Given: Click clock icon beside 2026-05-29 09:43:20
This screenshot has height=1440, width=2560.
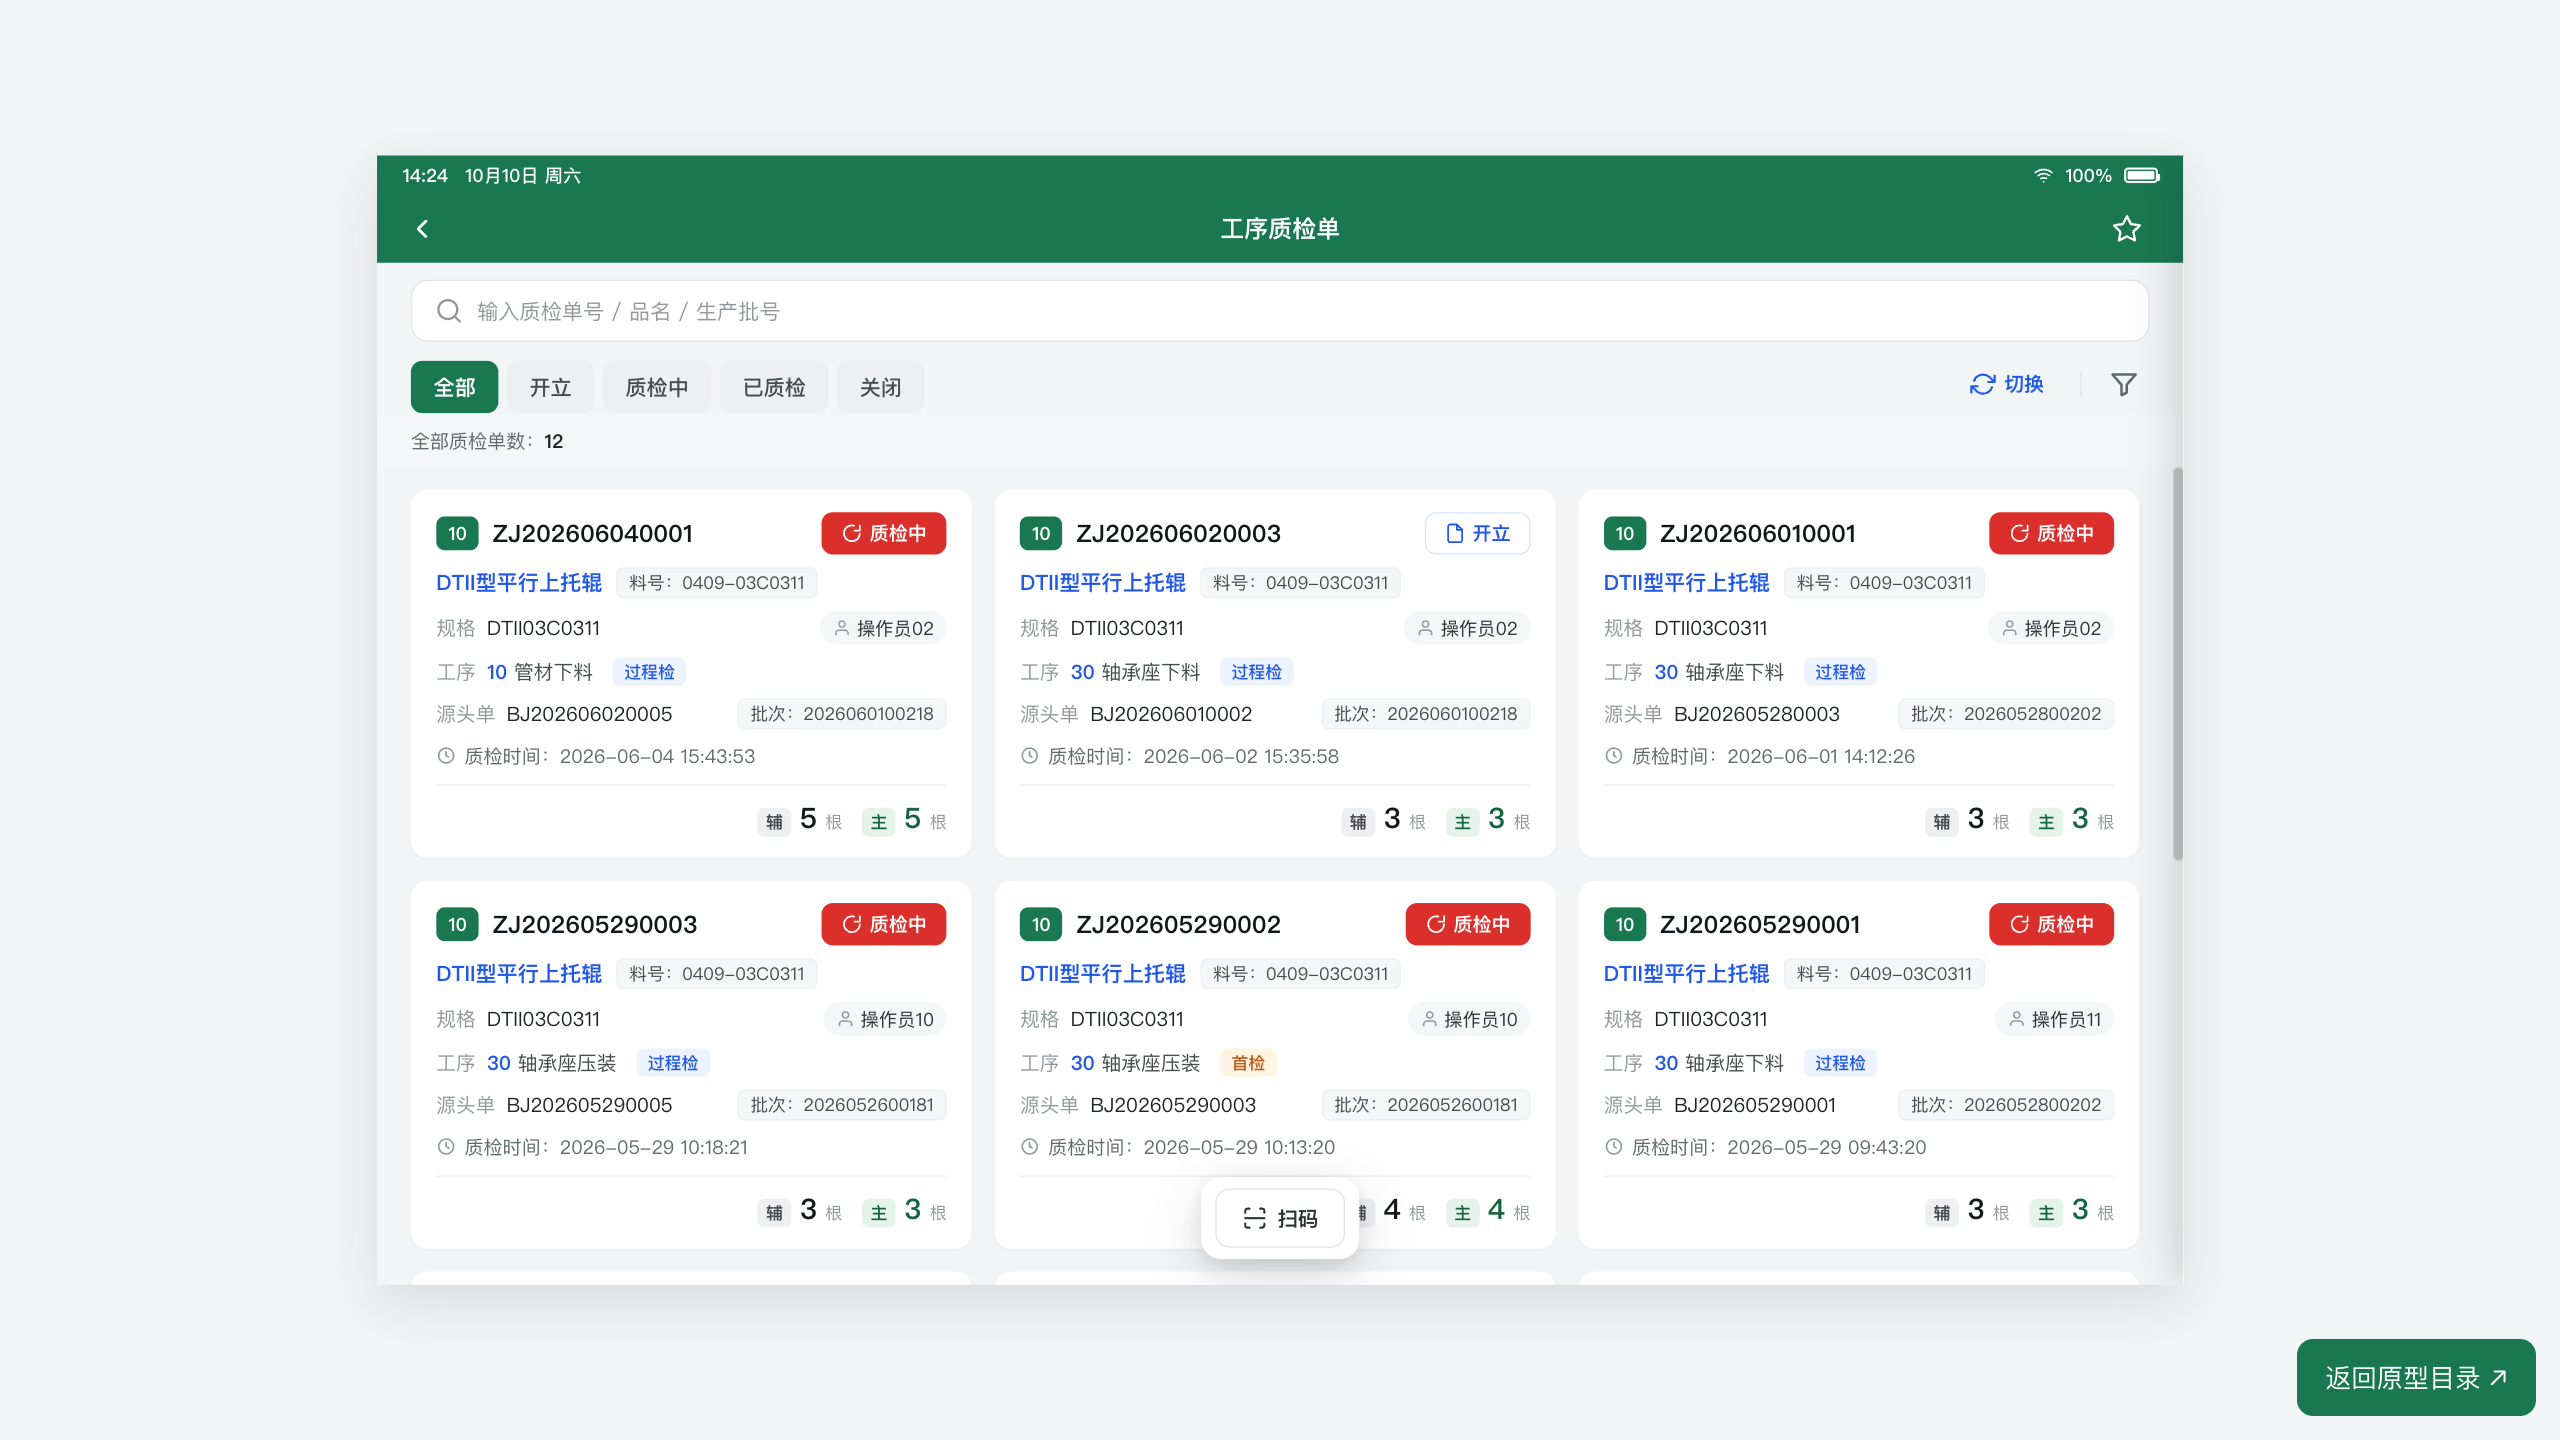Looking at the screenshot, I should [1613, 1147].
